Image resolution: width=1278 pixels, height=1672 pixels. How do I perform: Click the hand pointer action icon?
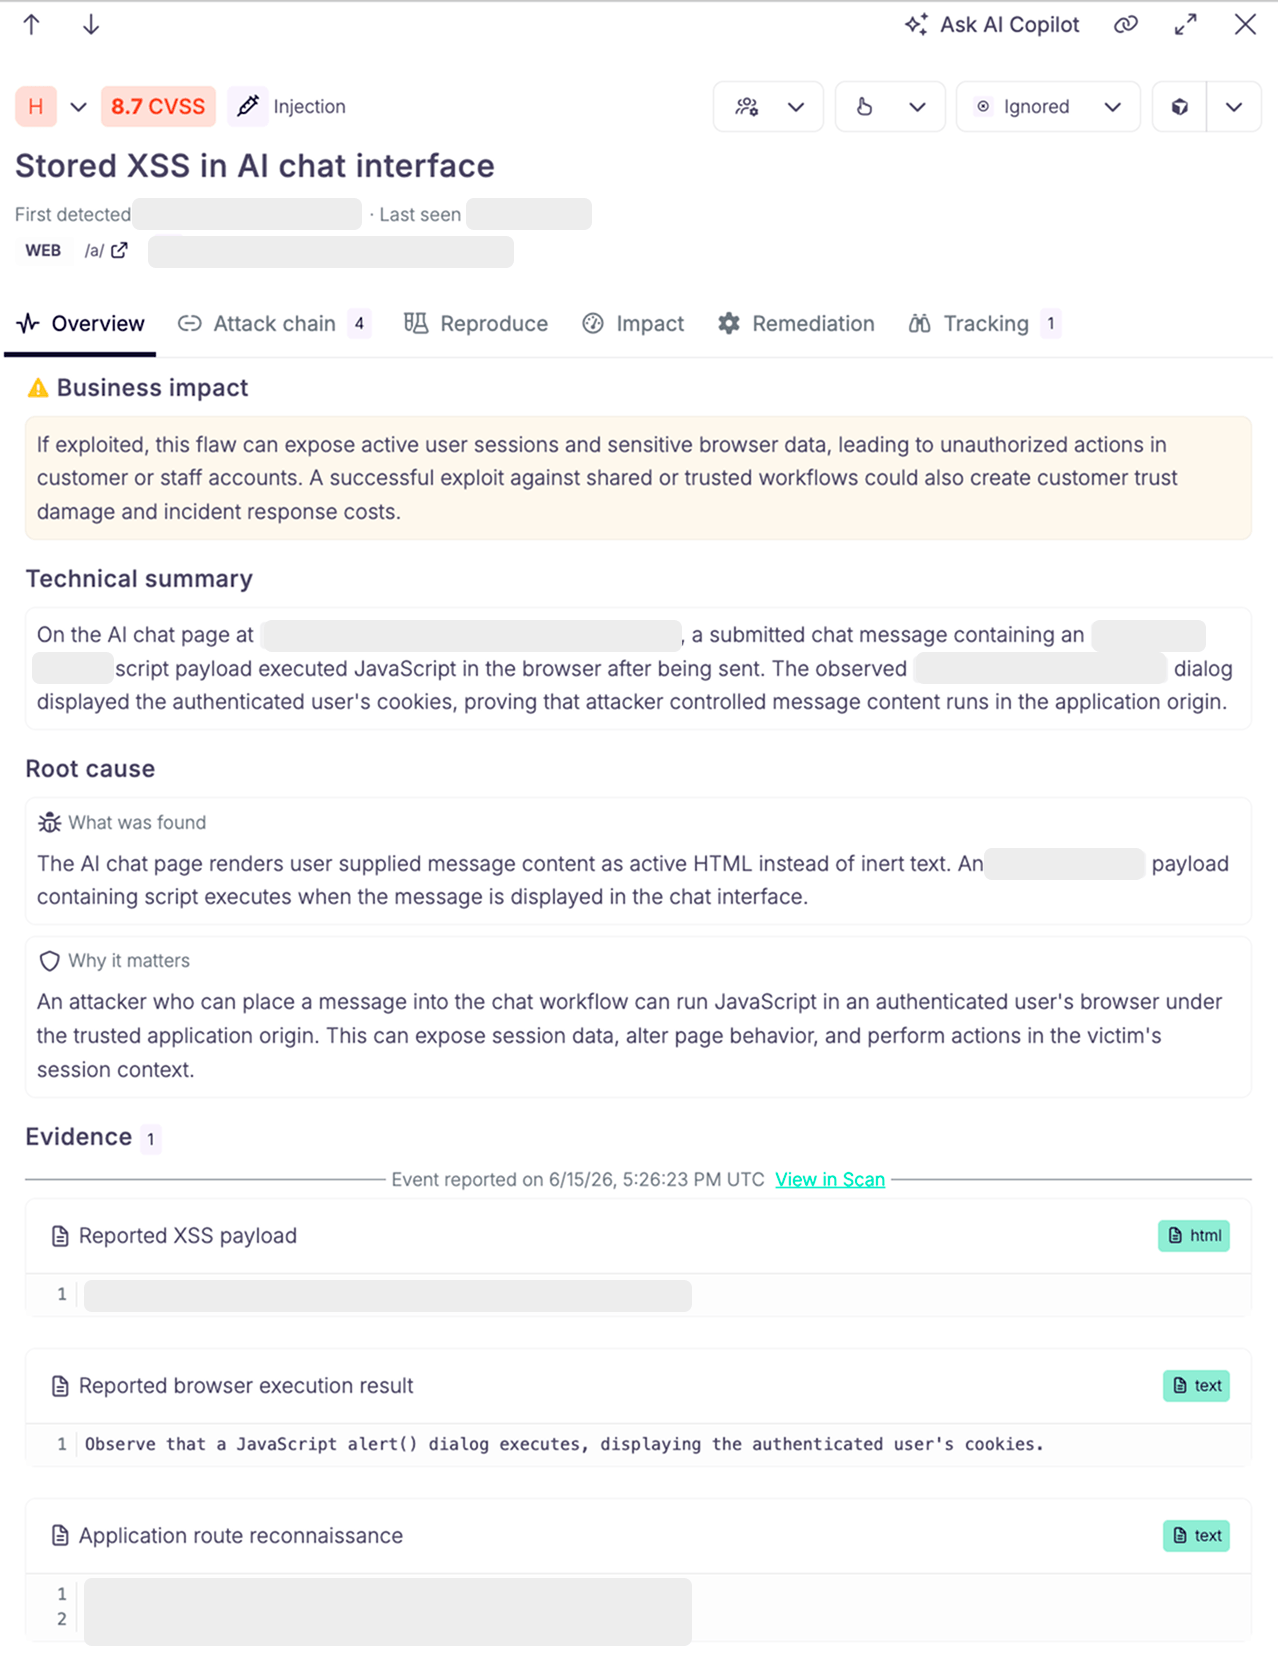point(865,107)
